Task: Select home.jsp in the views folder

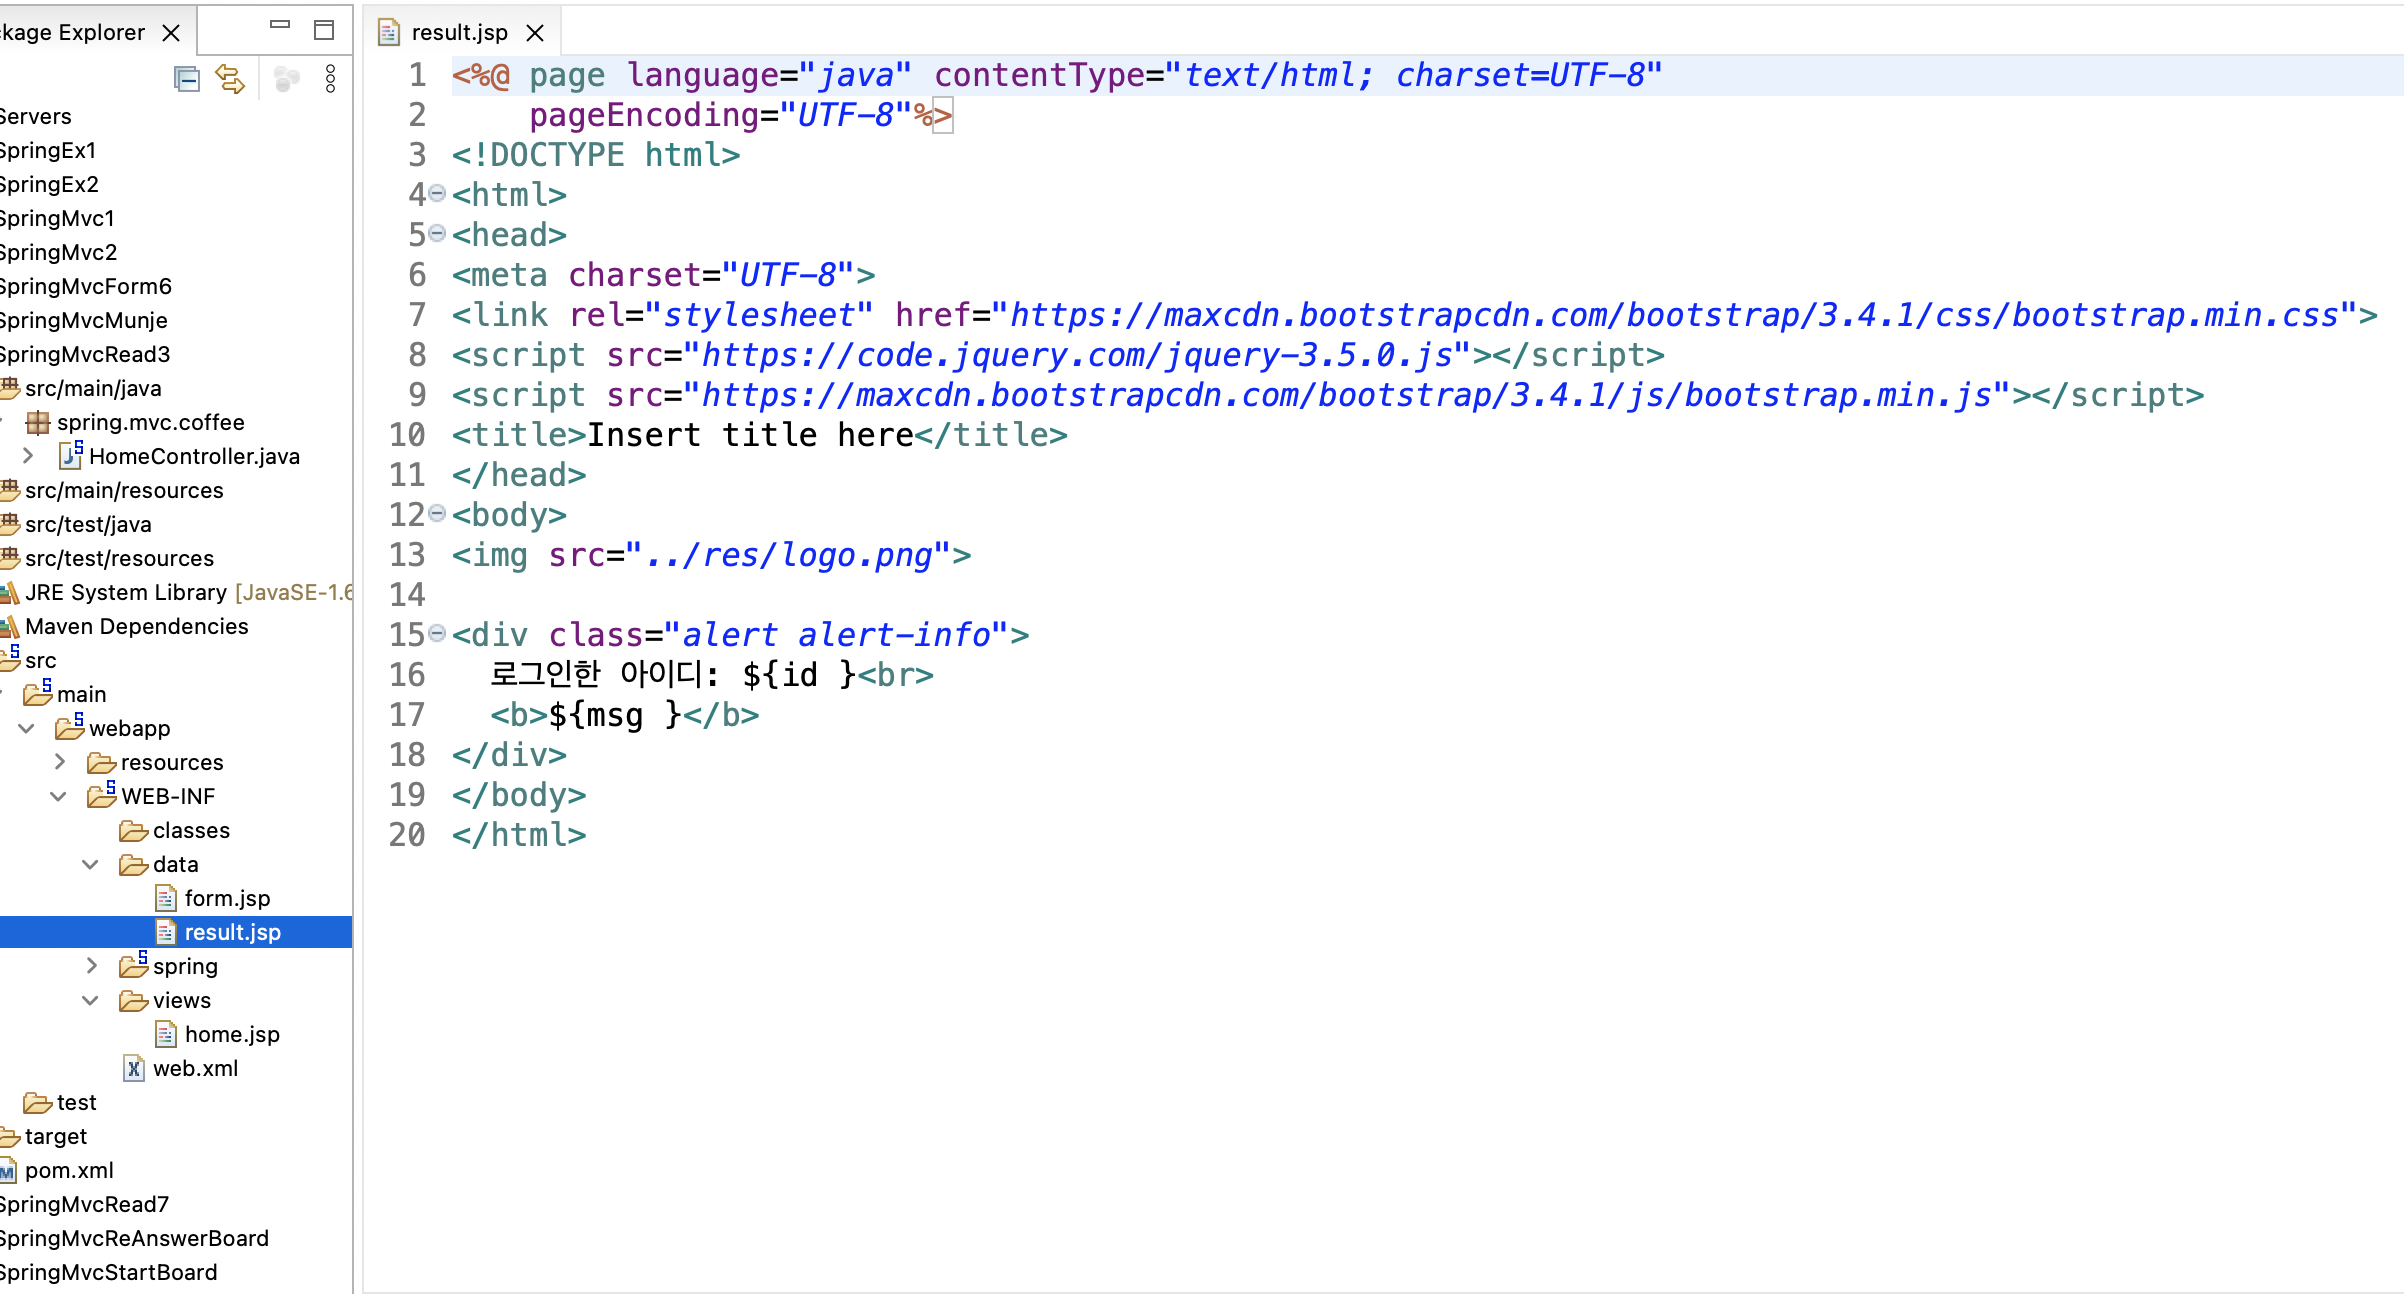Action: (231, 1034)
